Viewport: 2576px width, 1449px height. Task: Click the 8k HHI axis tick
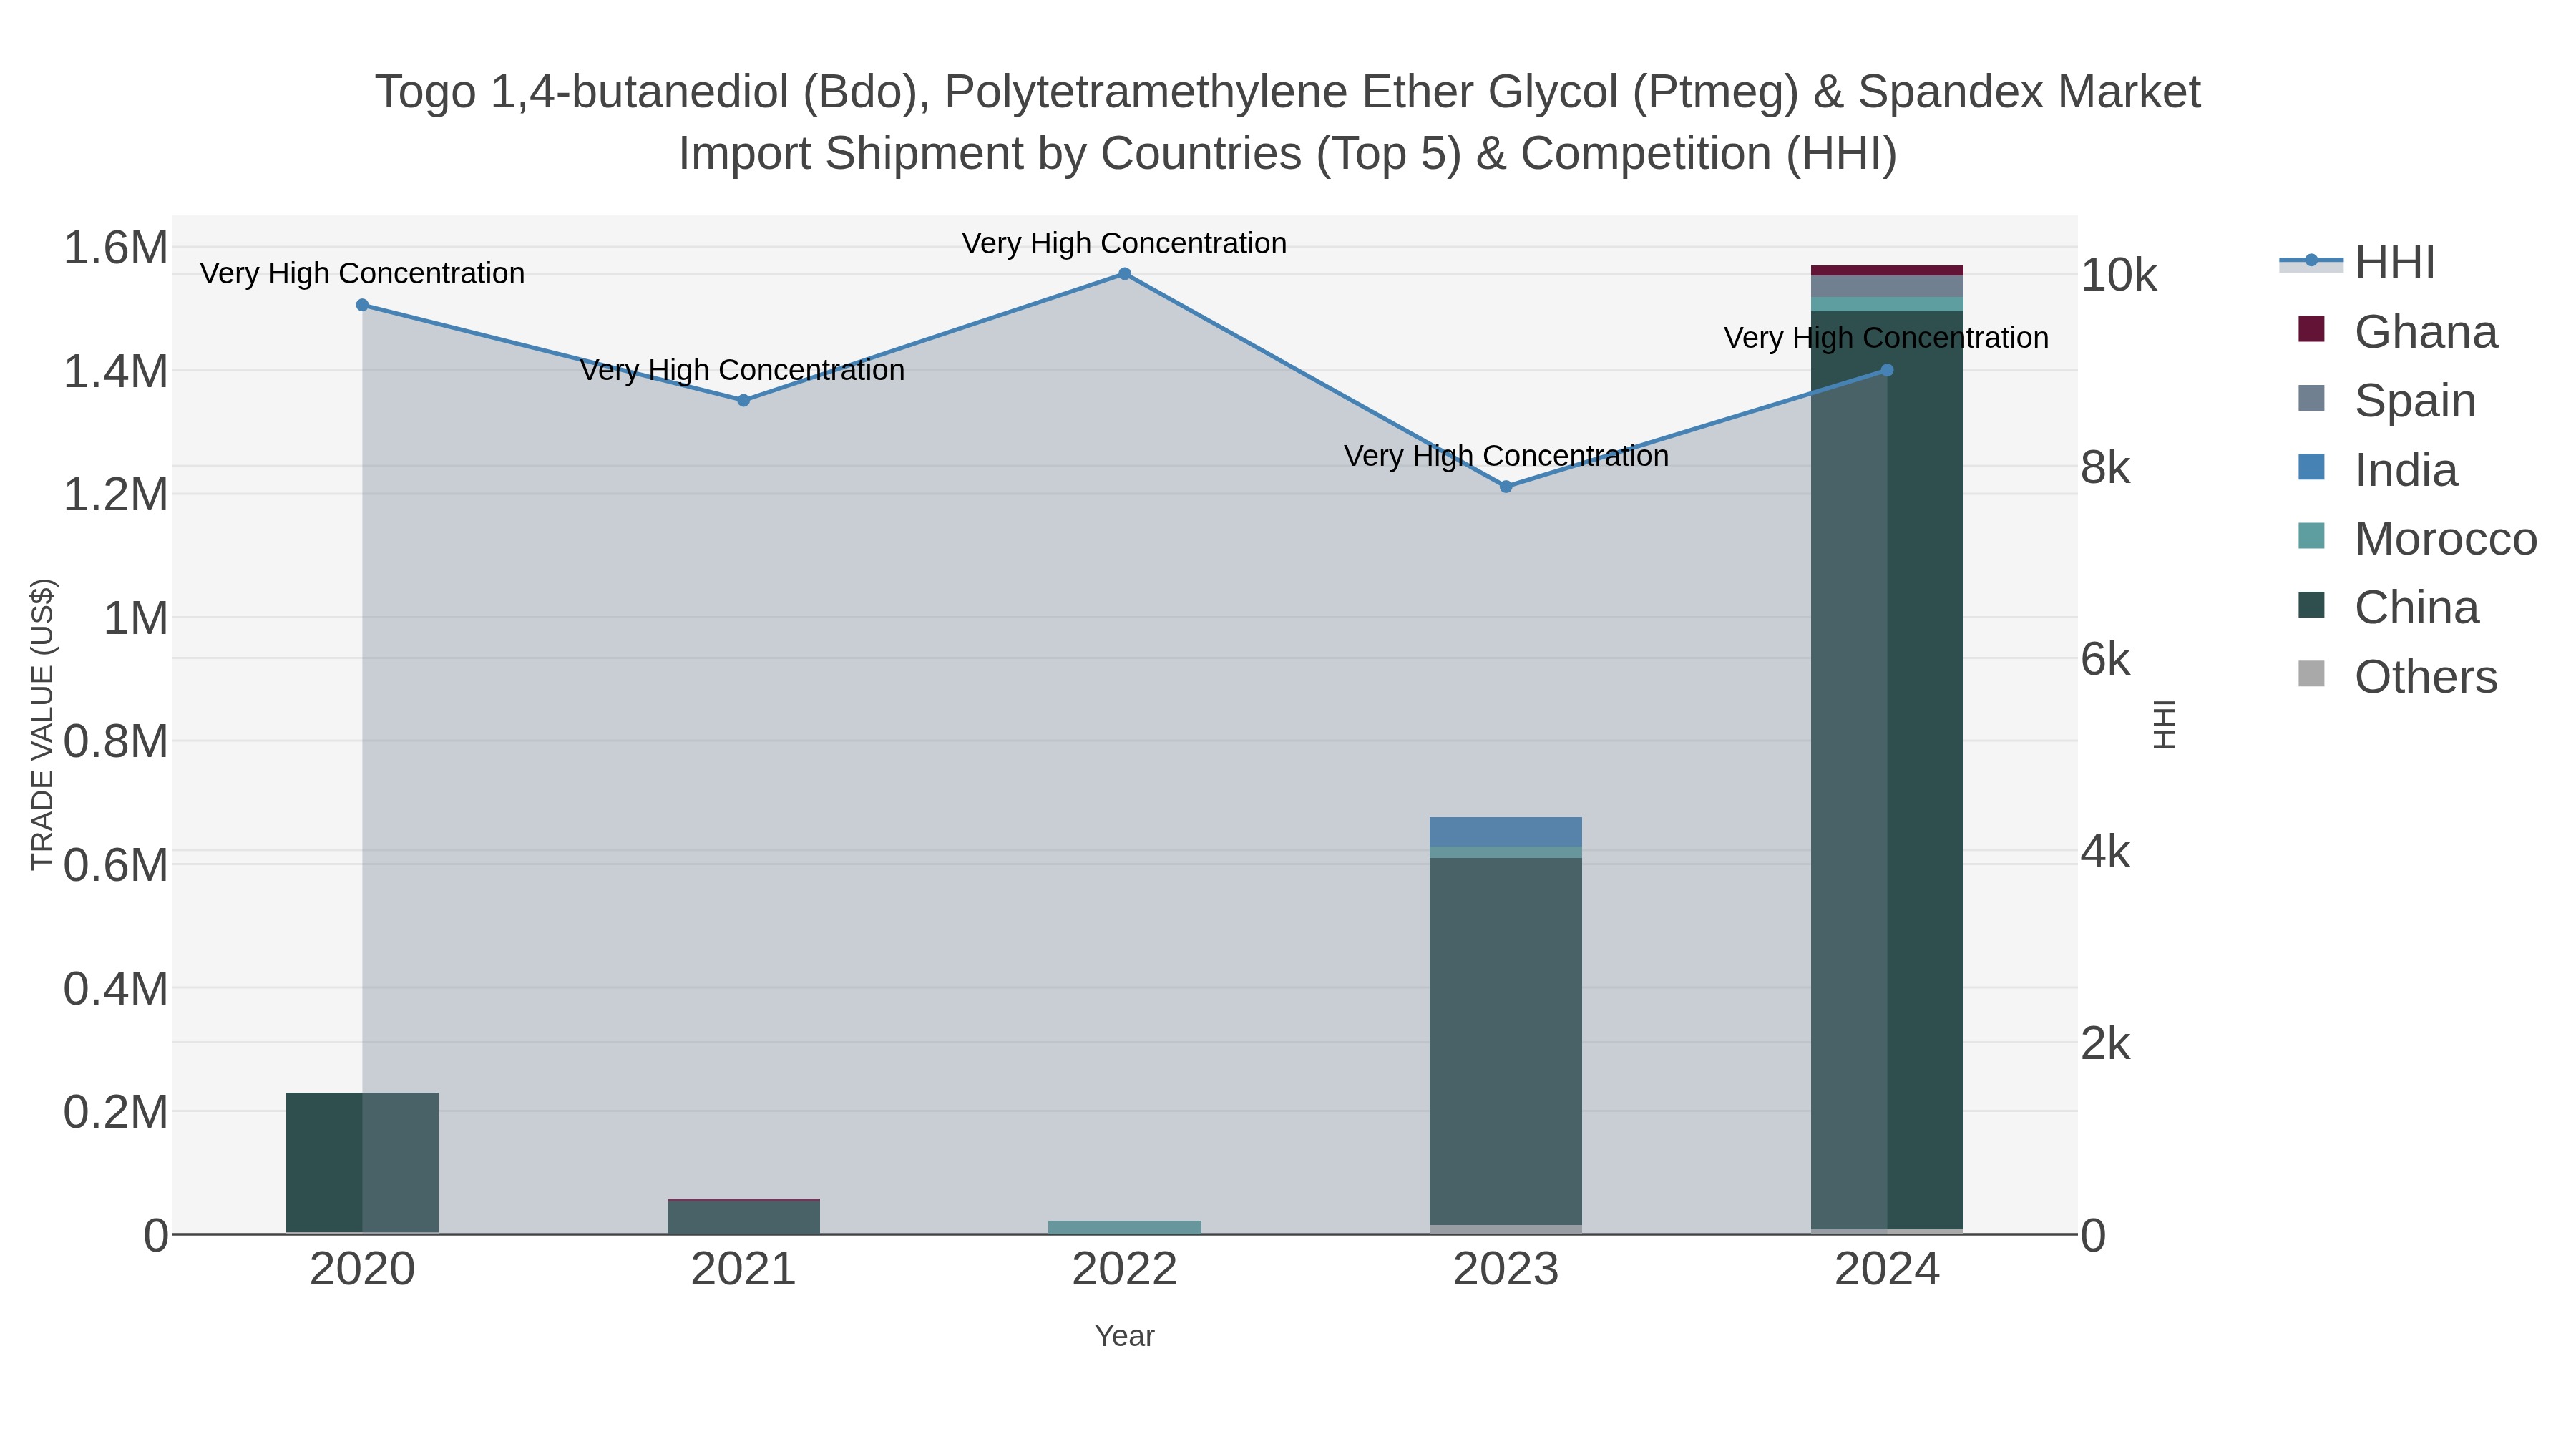(x=2106, y=468)
